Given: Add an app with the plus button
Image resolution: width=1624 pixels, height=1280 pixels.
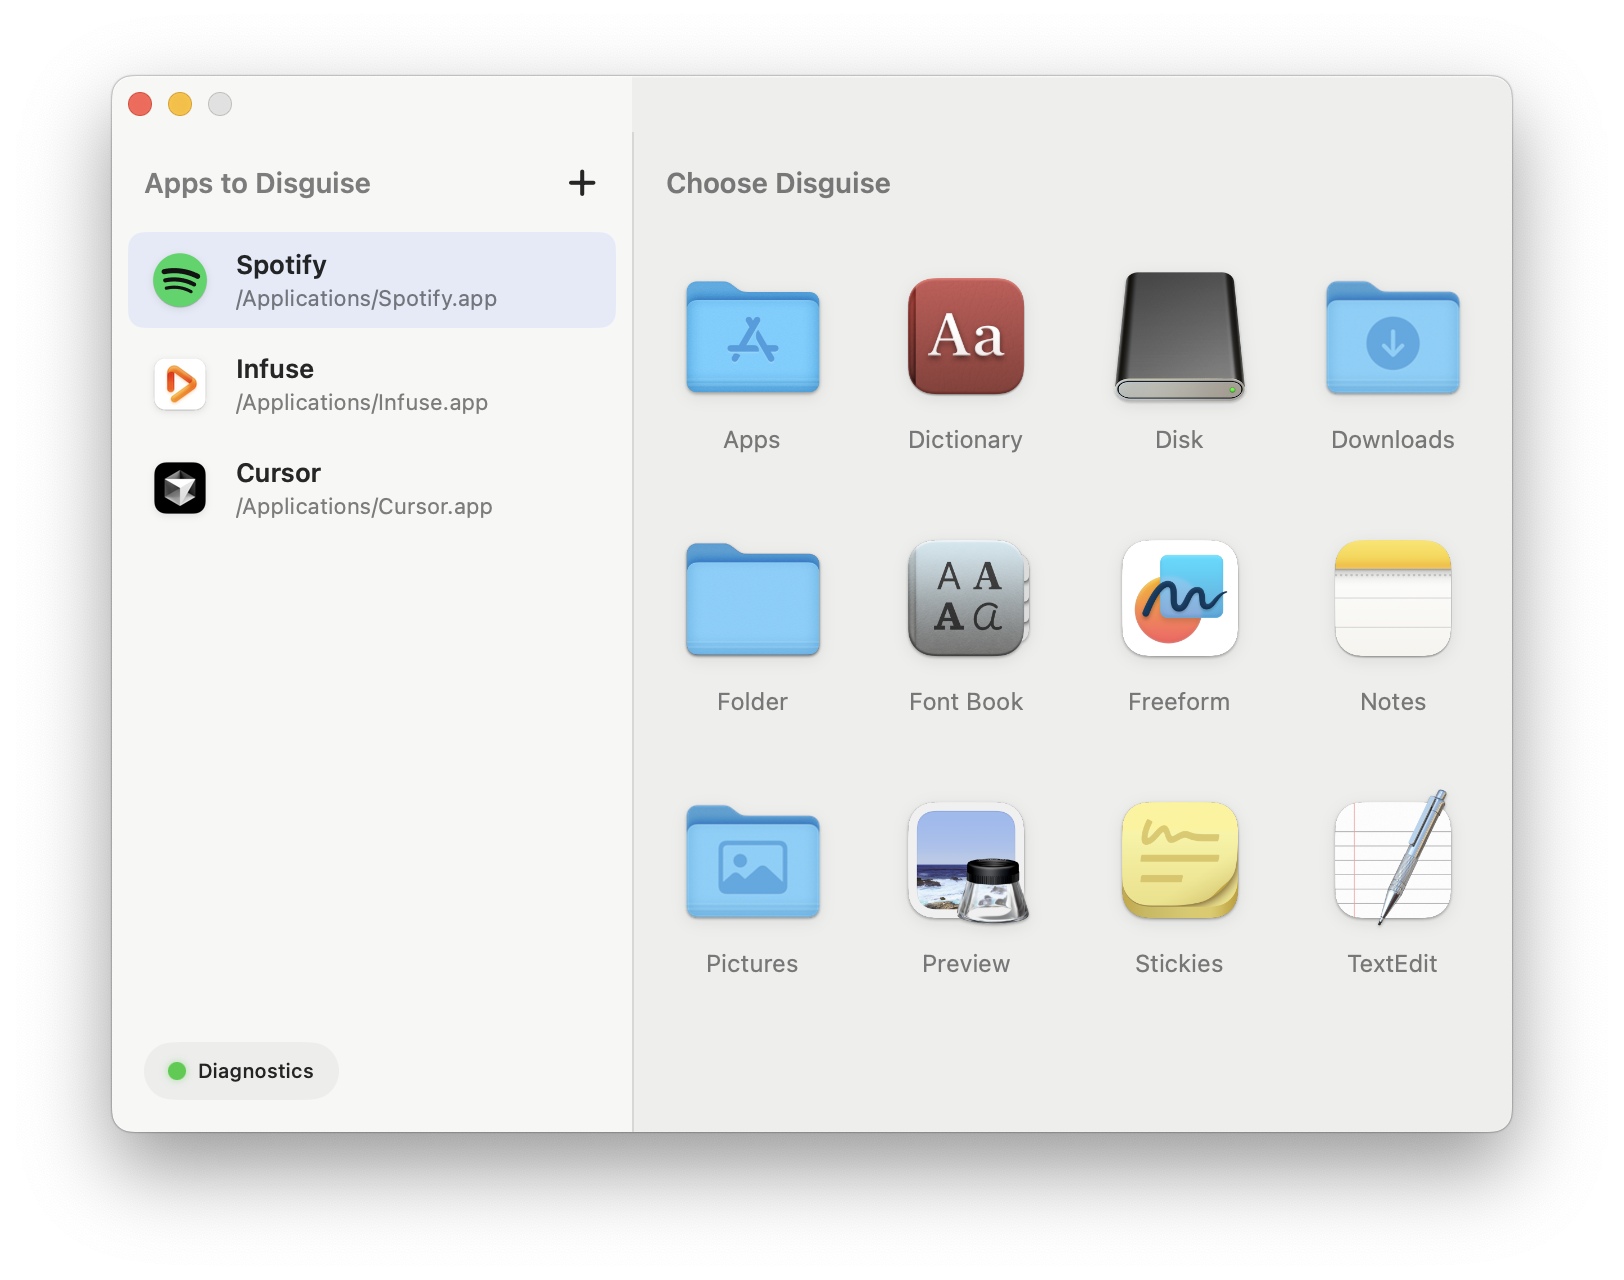Looking at the screenshot, I should point(582,183).
